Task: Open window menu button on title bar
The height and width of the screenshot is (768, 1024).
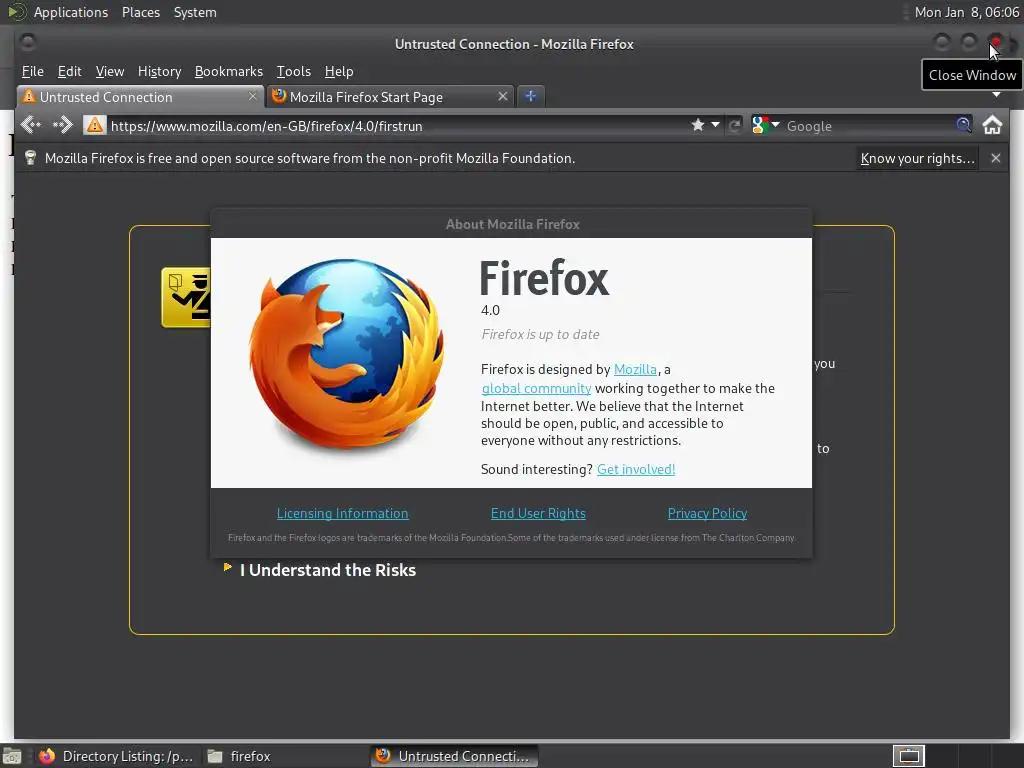Action: coord(27,42)
